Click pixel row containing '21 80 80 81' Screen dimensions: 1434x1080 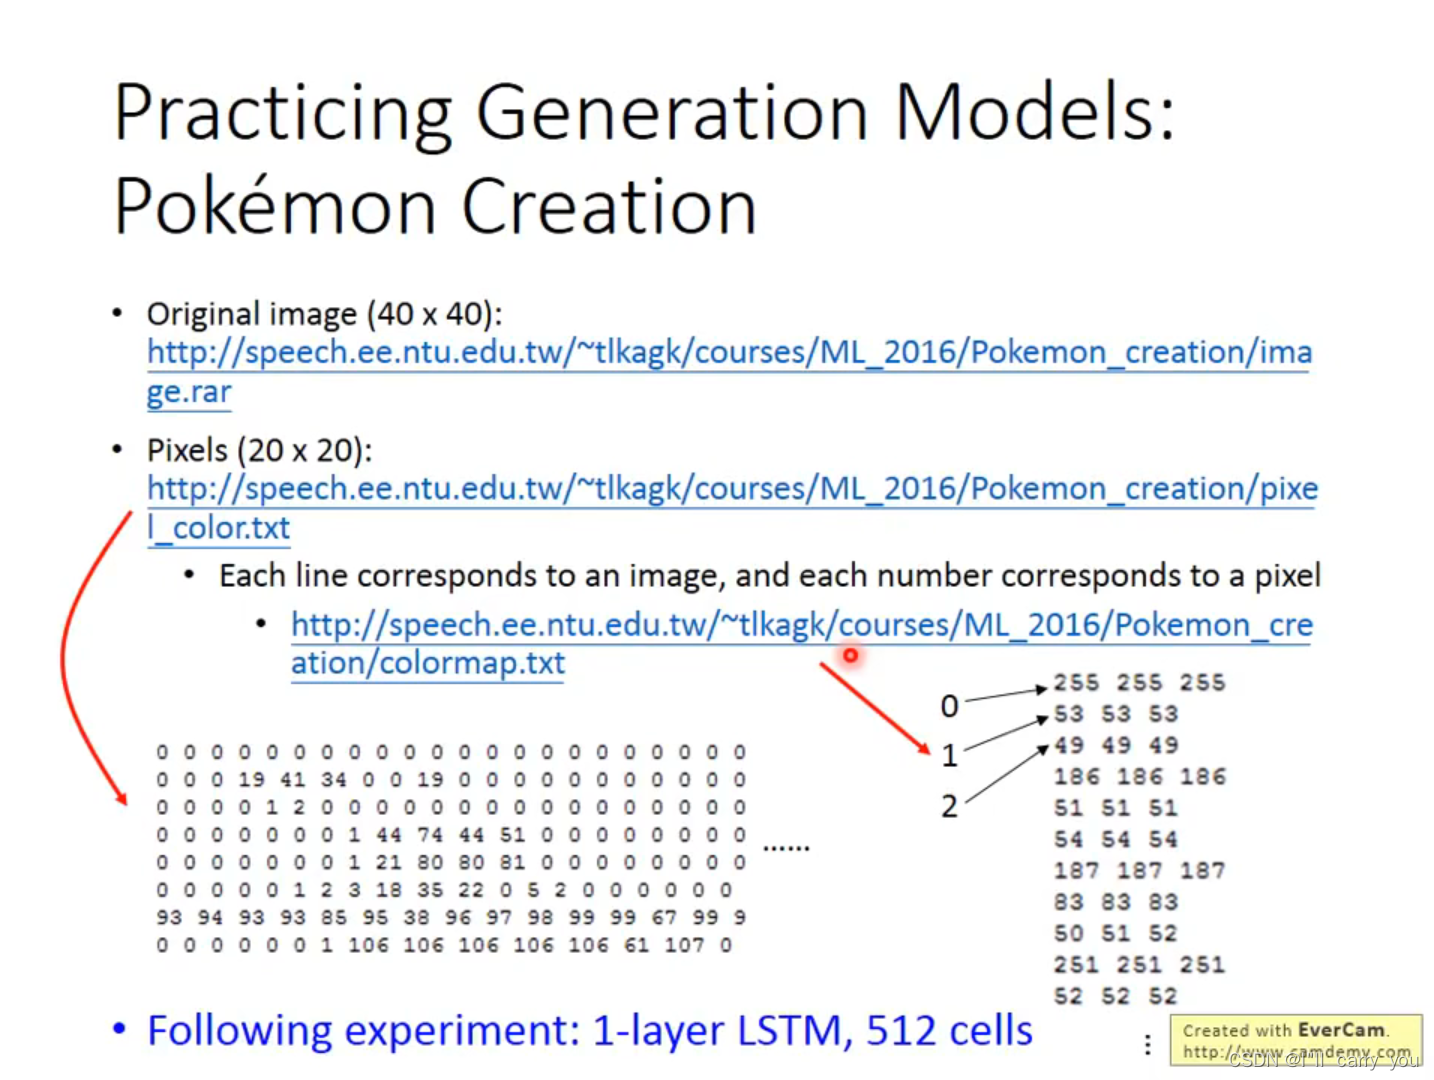pos(451,862)
